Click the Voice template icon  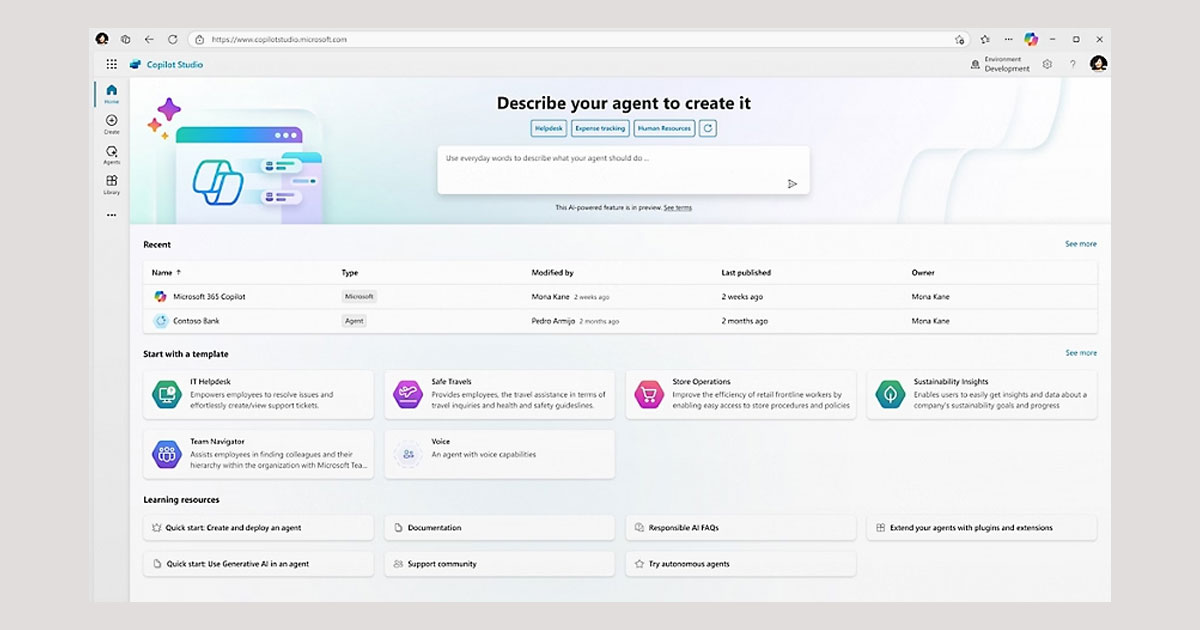tap(407, 455)
